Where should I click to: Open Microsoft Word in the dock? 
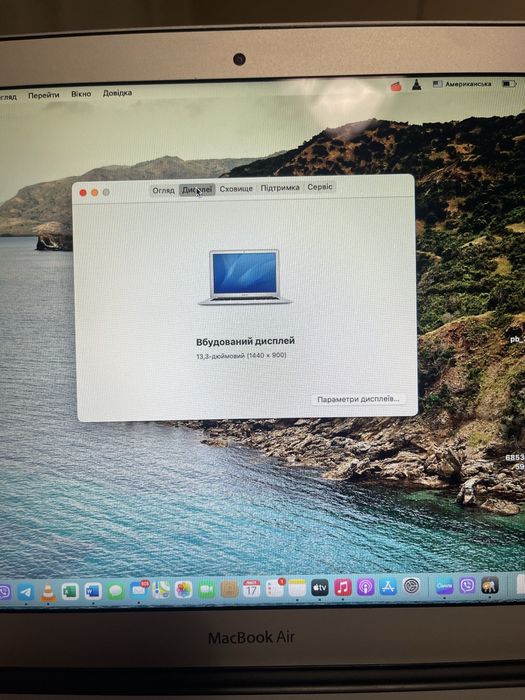pyautogui.click(x=93, y=592)
